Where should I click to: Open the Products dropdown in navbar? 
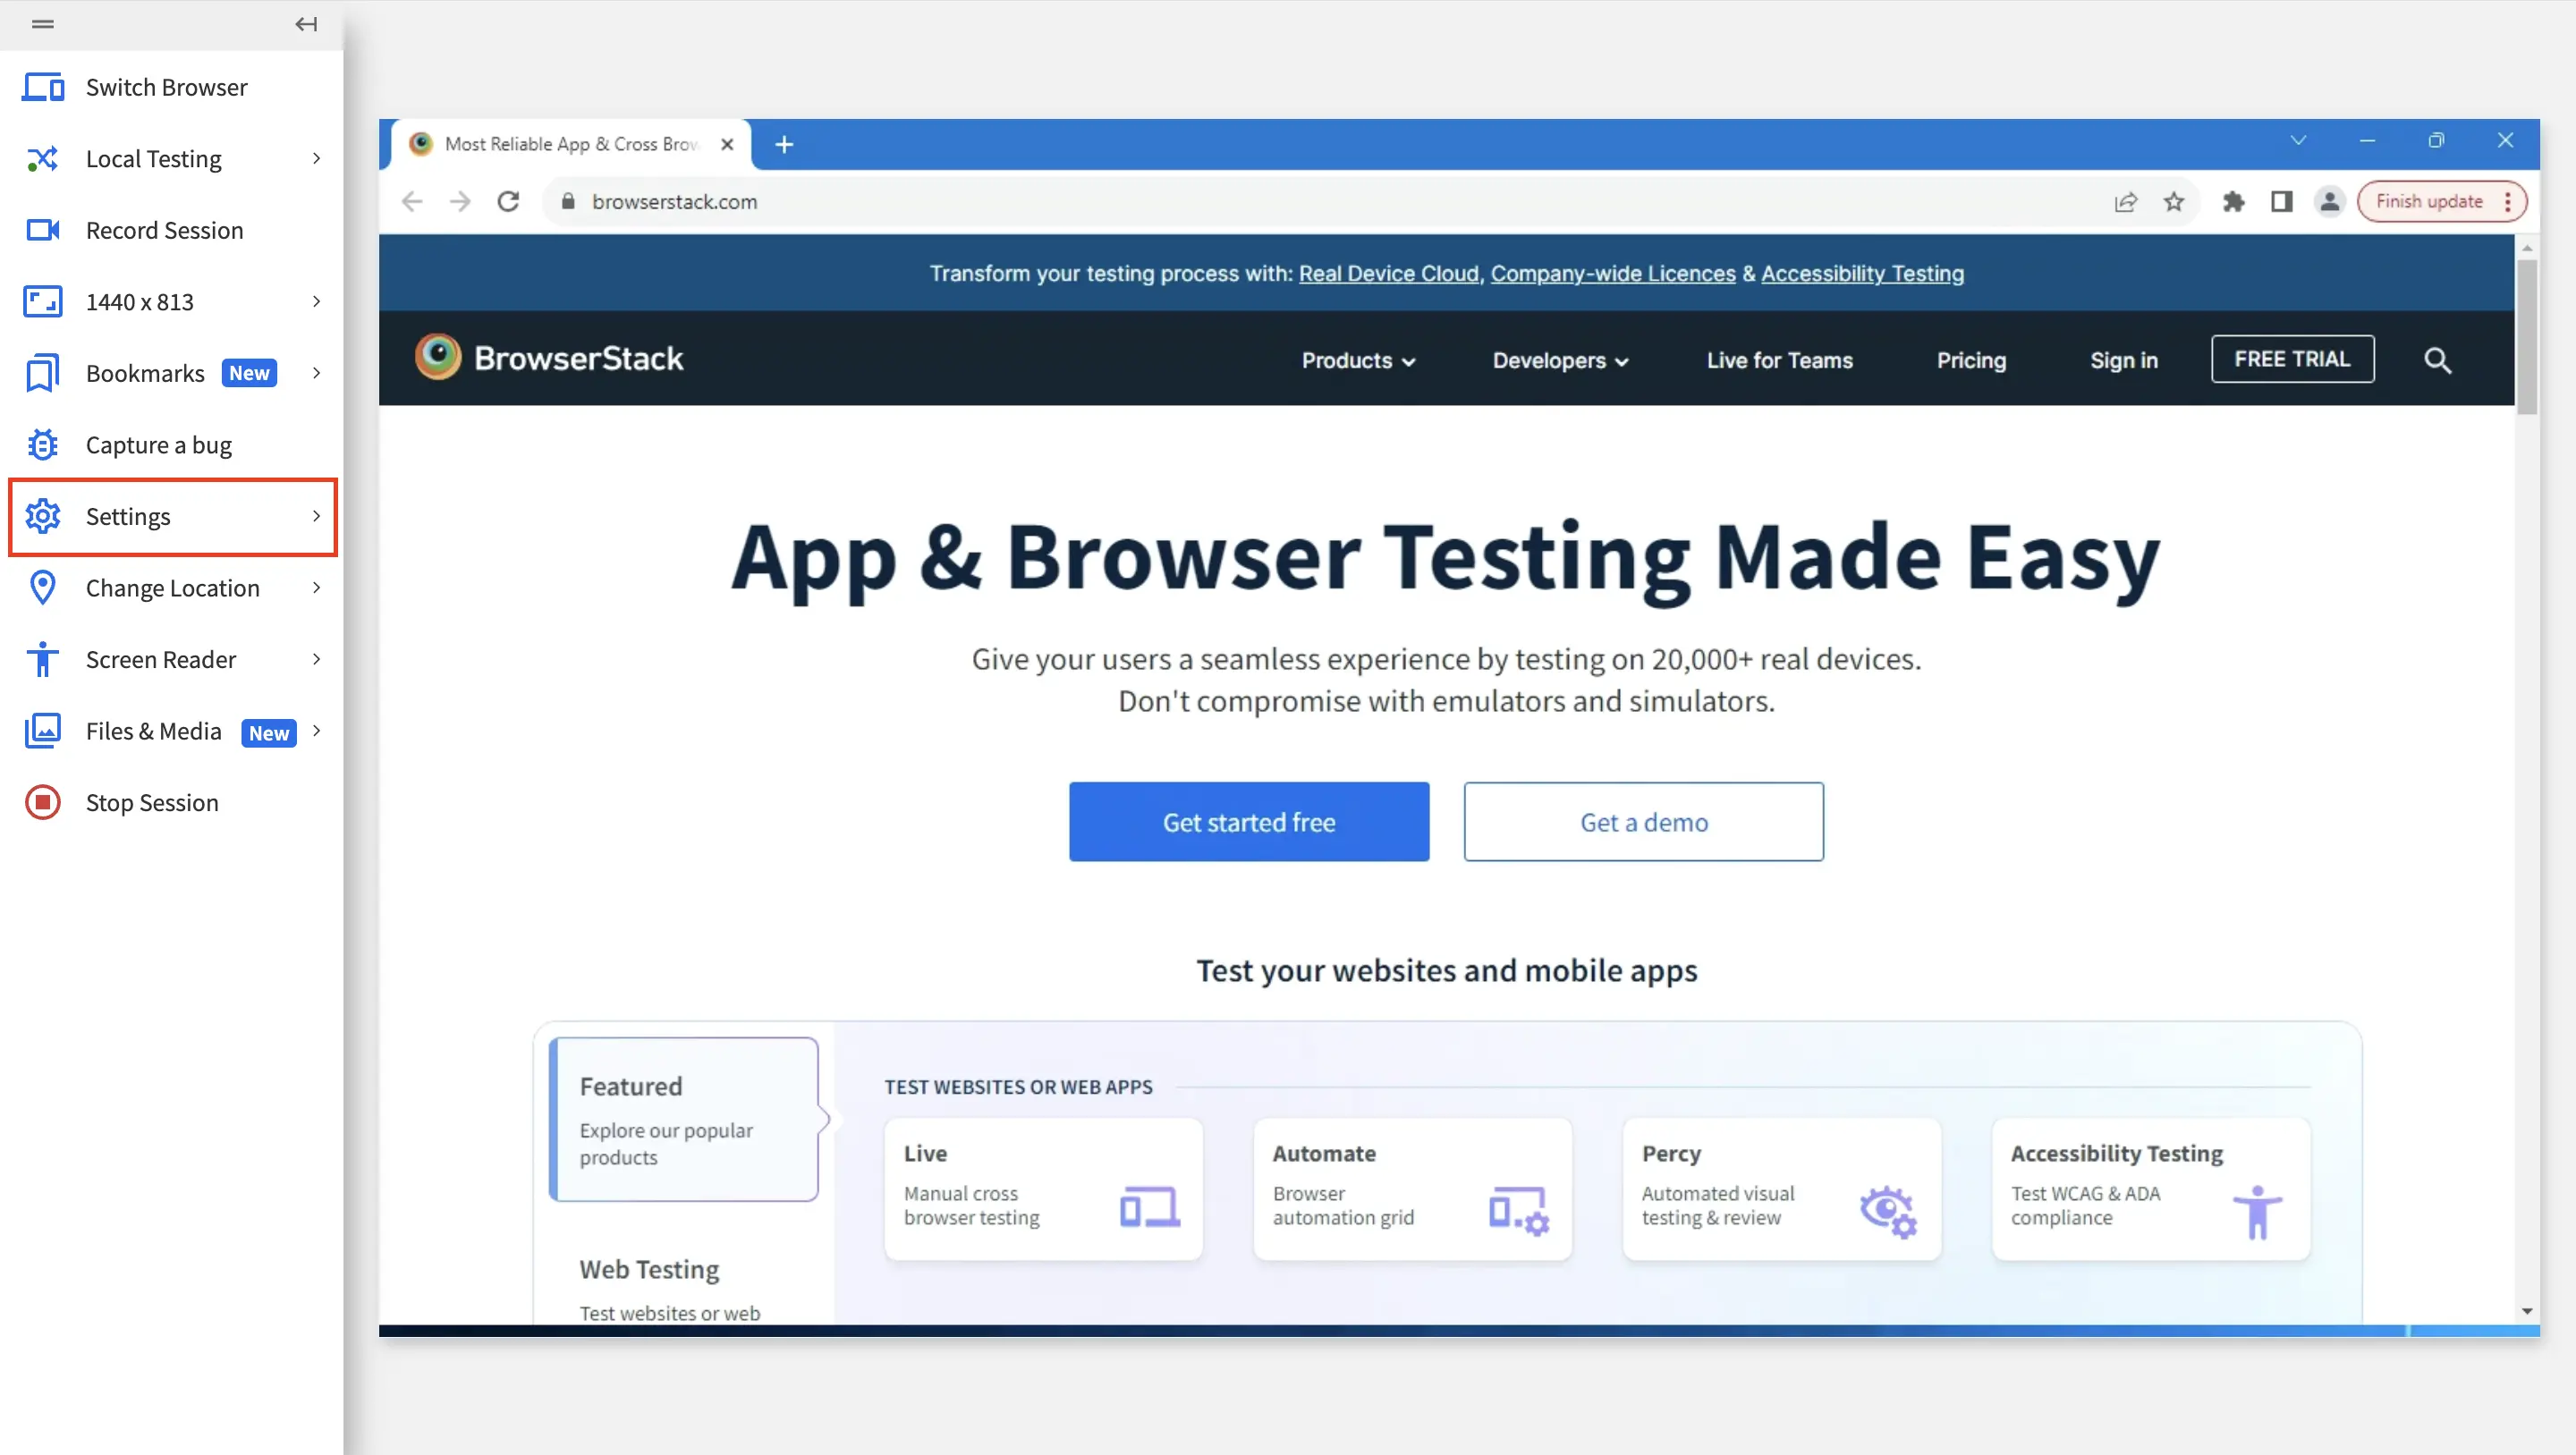(1357, 360)
